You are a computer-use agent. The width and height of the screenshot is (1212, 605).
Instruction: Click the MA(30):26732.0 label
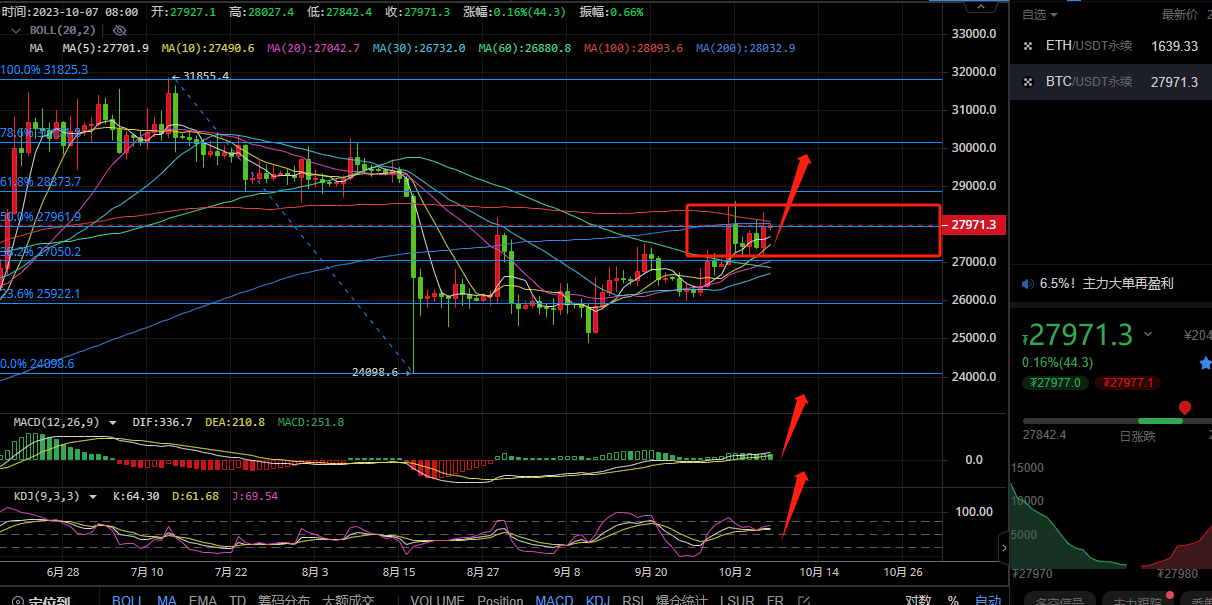point(419,48)
